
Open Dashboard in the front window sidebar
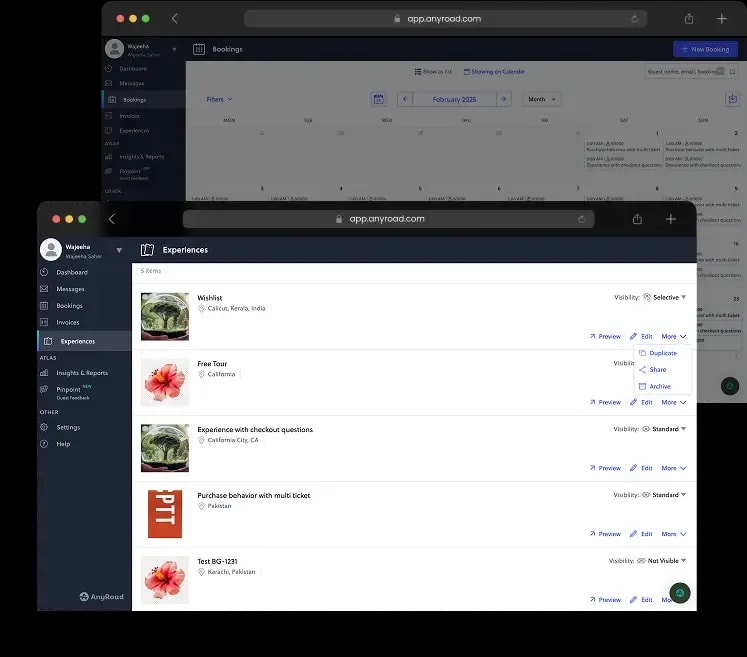[x=71, y=272]
